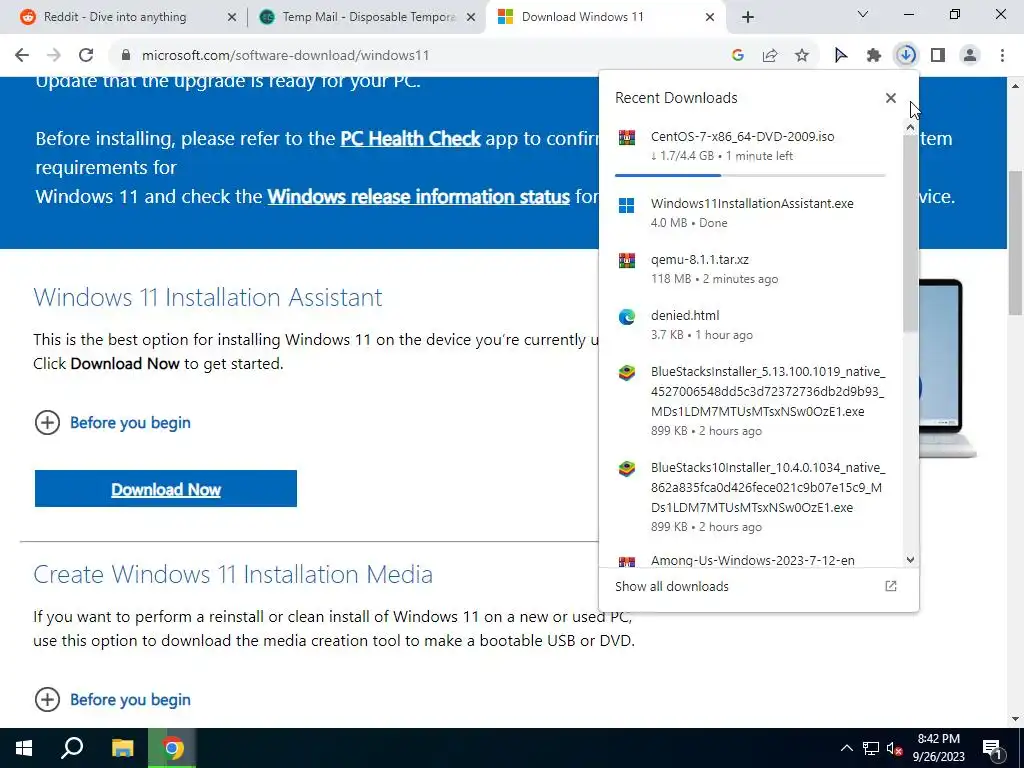Screen dimensions: 1024x768
Task: Open qemu-8.1.1.tar.xz download entry
Action: 751,269
